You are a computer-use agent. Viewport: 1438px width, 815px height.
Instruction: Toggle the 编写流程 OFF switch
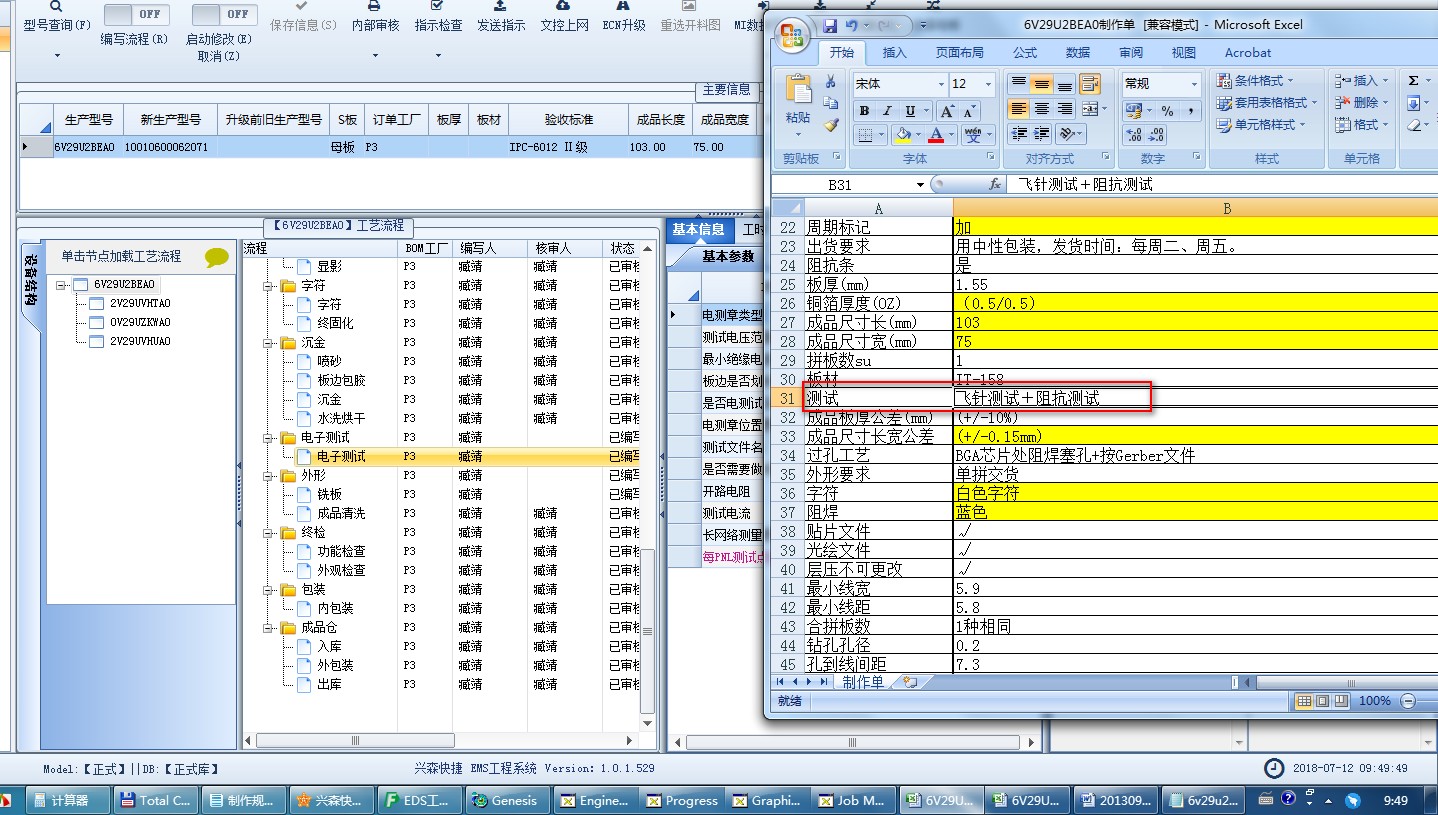pos(136,15)
